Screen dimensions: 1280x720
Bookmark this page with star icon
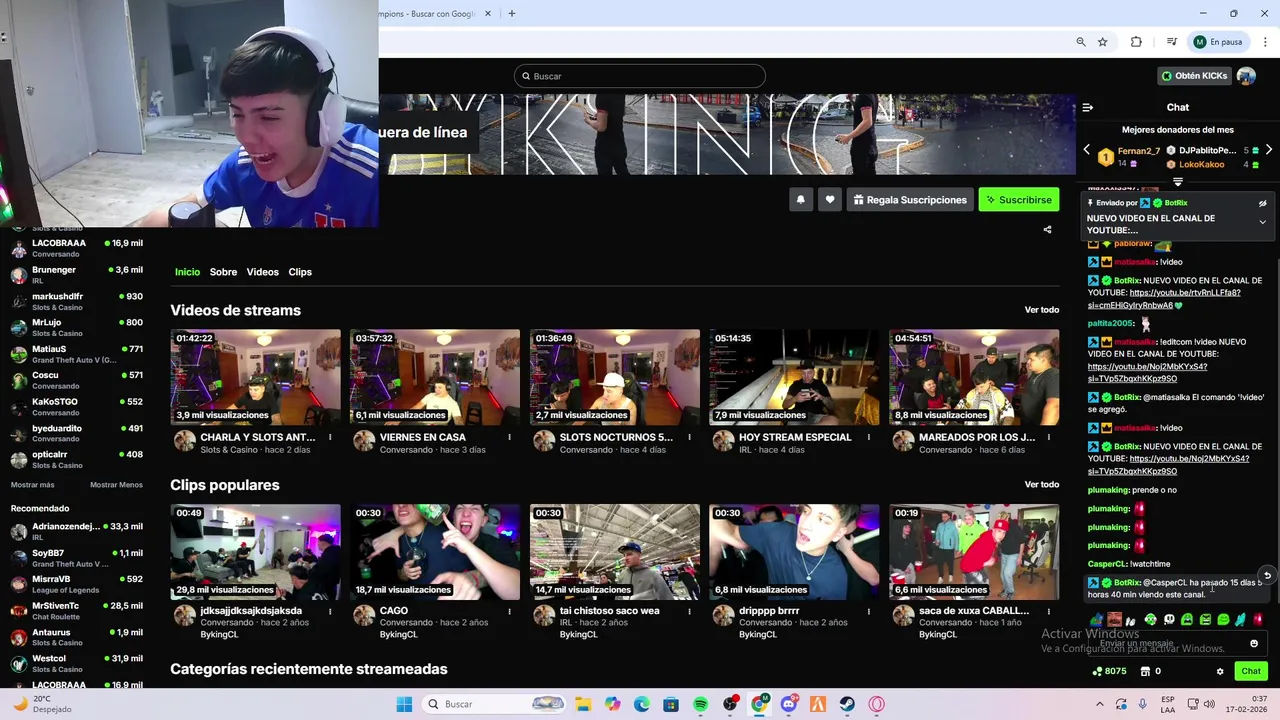(1102, 42)
